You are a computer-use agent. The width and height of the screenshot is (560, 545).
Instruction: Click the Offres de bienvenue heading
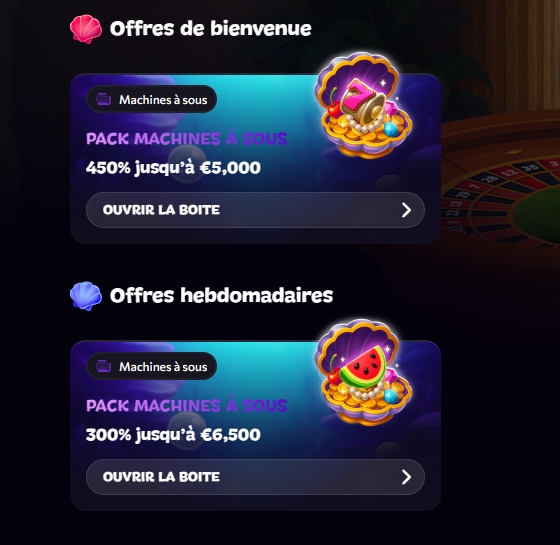(x=210, y=29)
